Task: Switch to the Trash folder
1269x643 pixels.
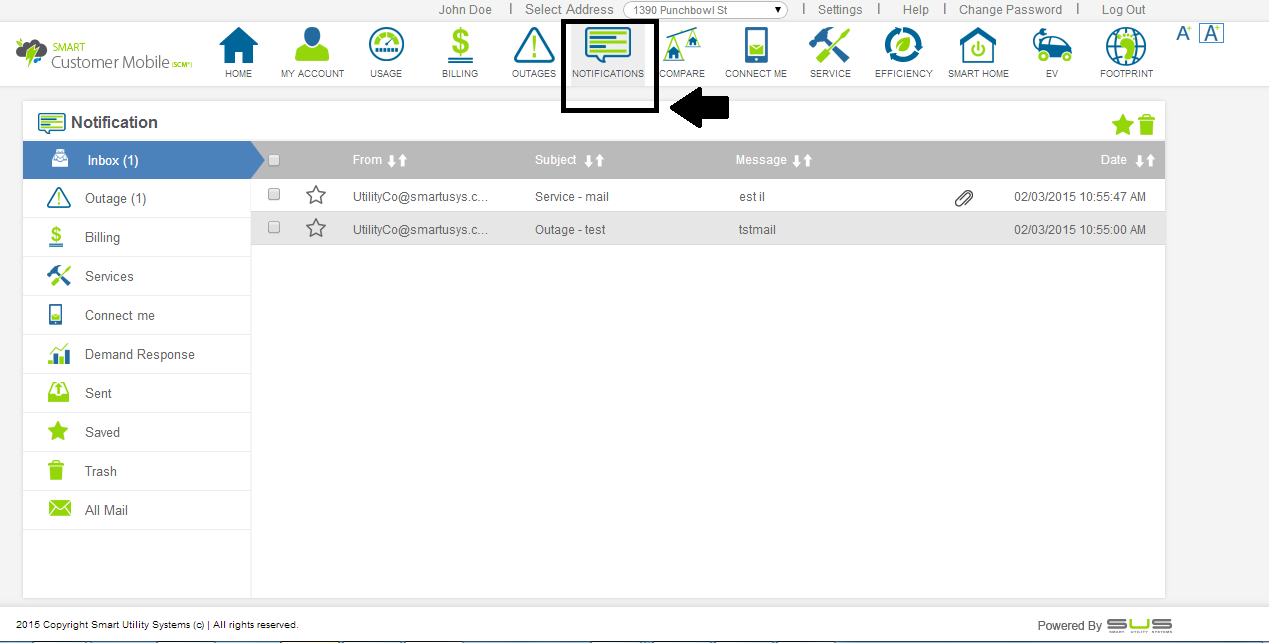Action: (100, 471)
